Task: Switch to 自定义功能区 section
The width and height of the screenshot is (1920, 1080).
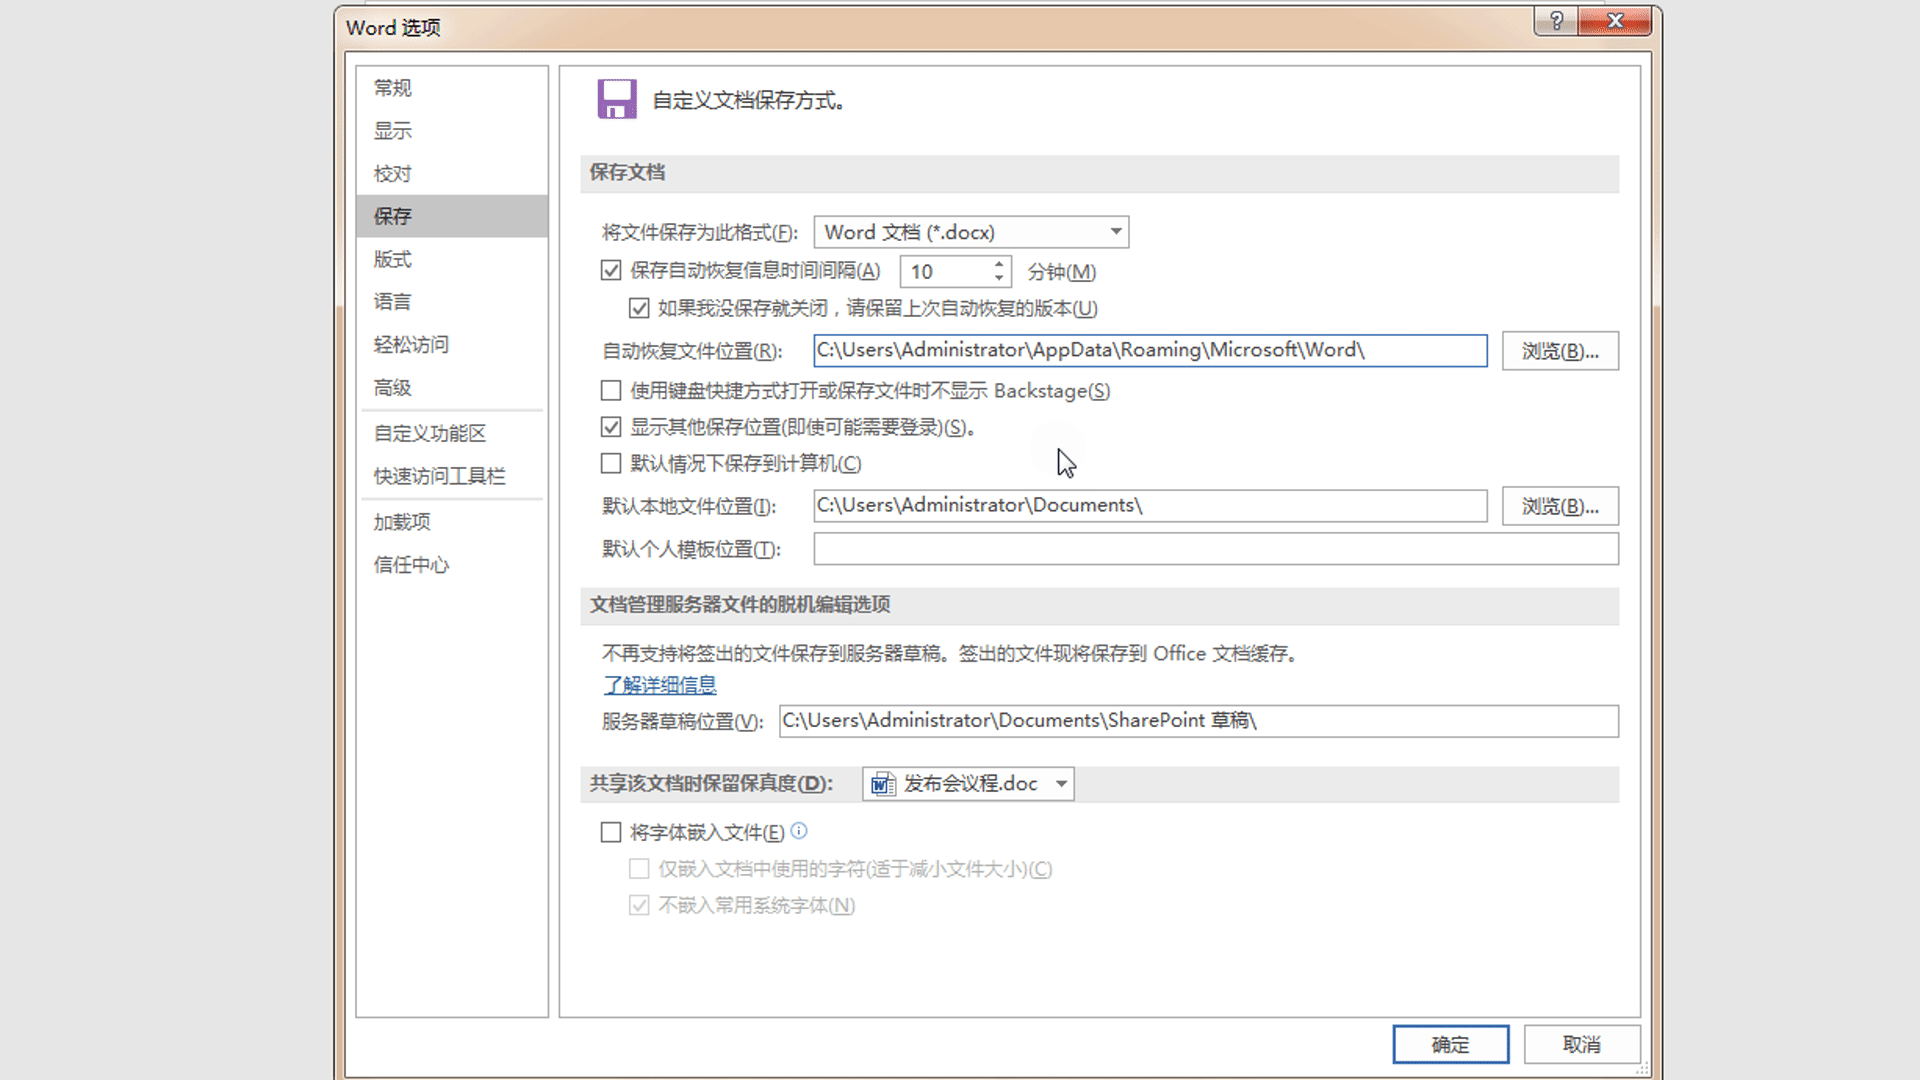Action: 429,433
